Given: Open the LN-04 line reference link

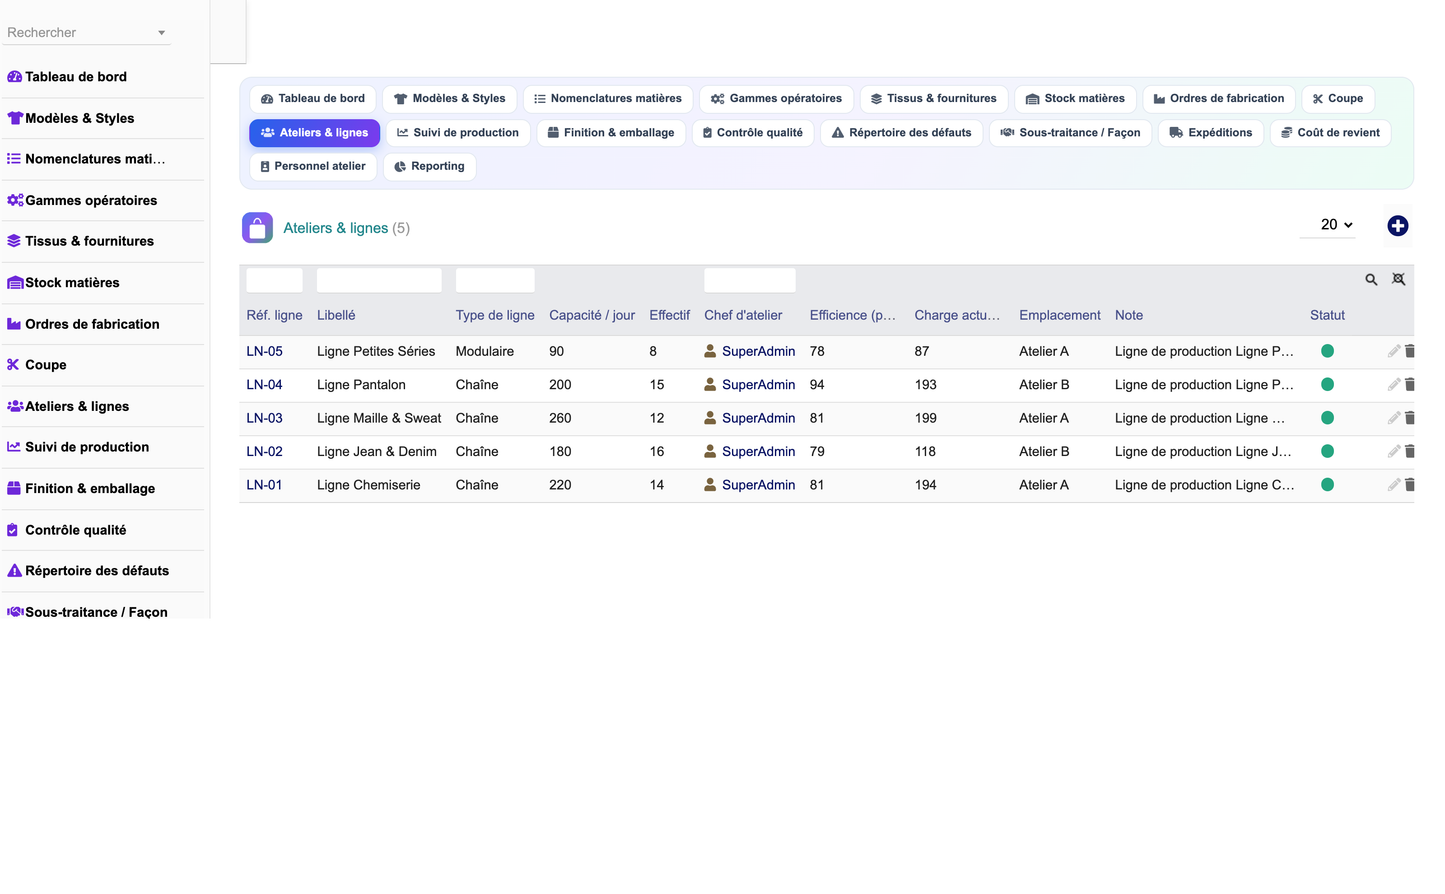Looking at the screenshot, I should tap(264, 385).
